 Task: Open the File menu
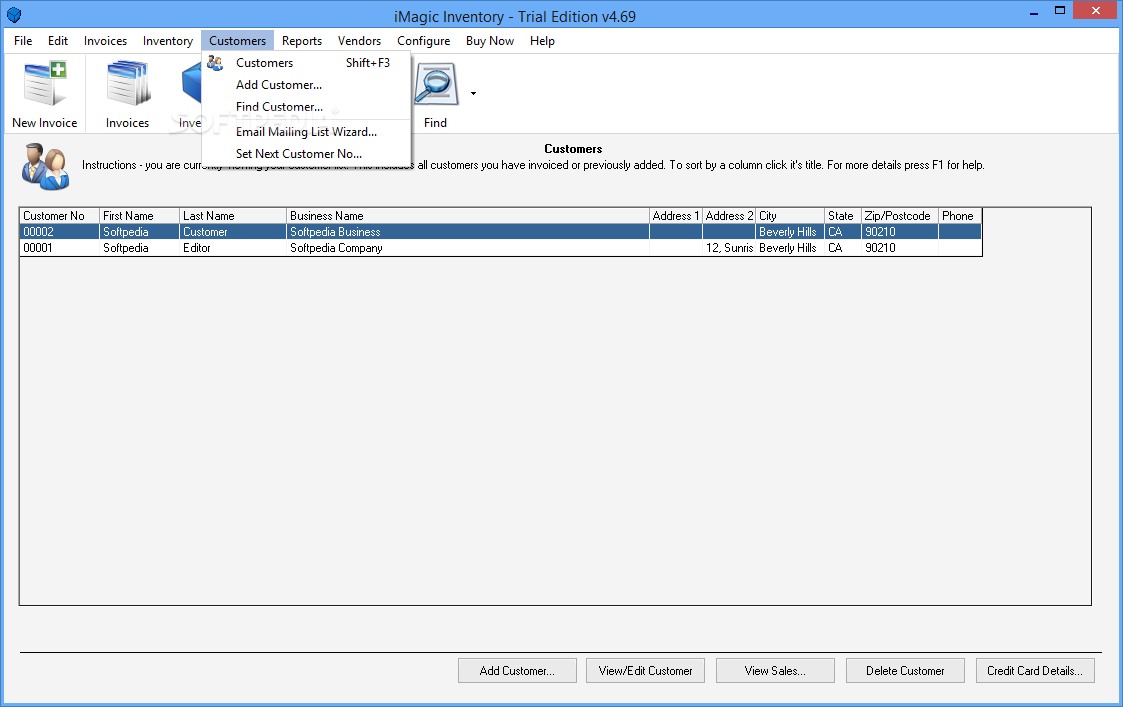pyautogui.click(x=23, y=41)
